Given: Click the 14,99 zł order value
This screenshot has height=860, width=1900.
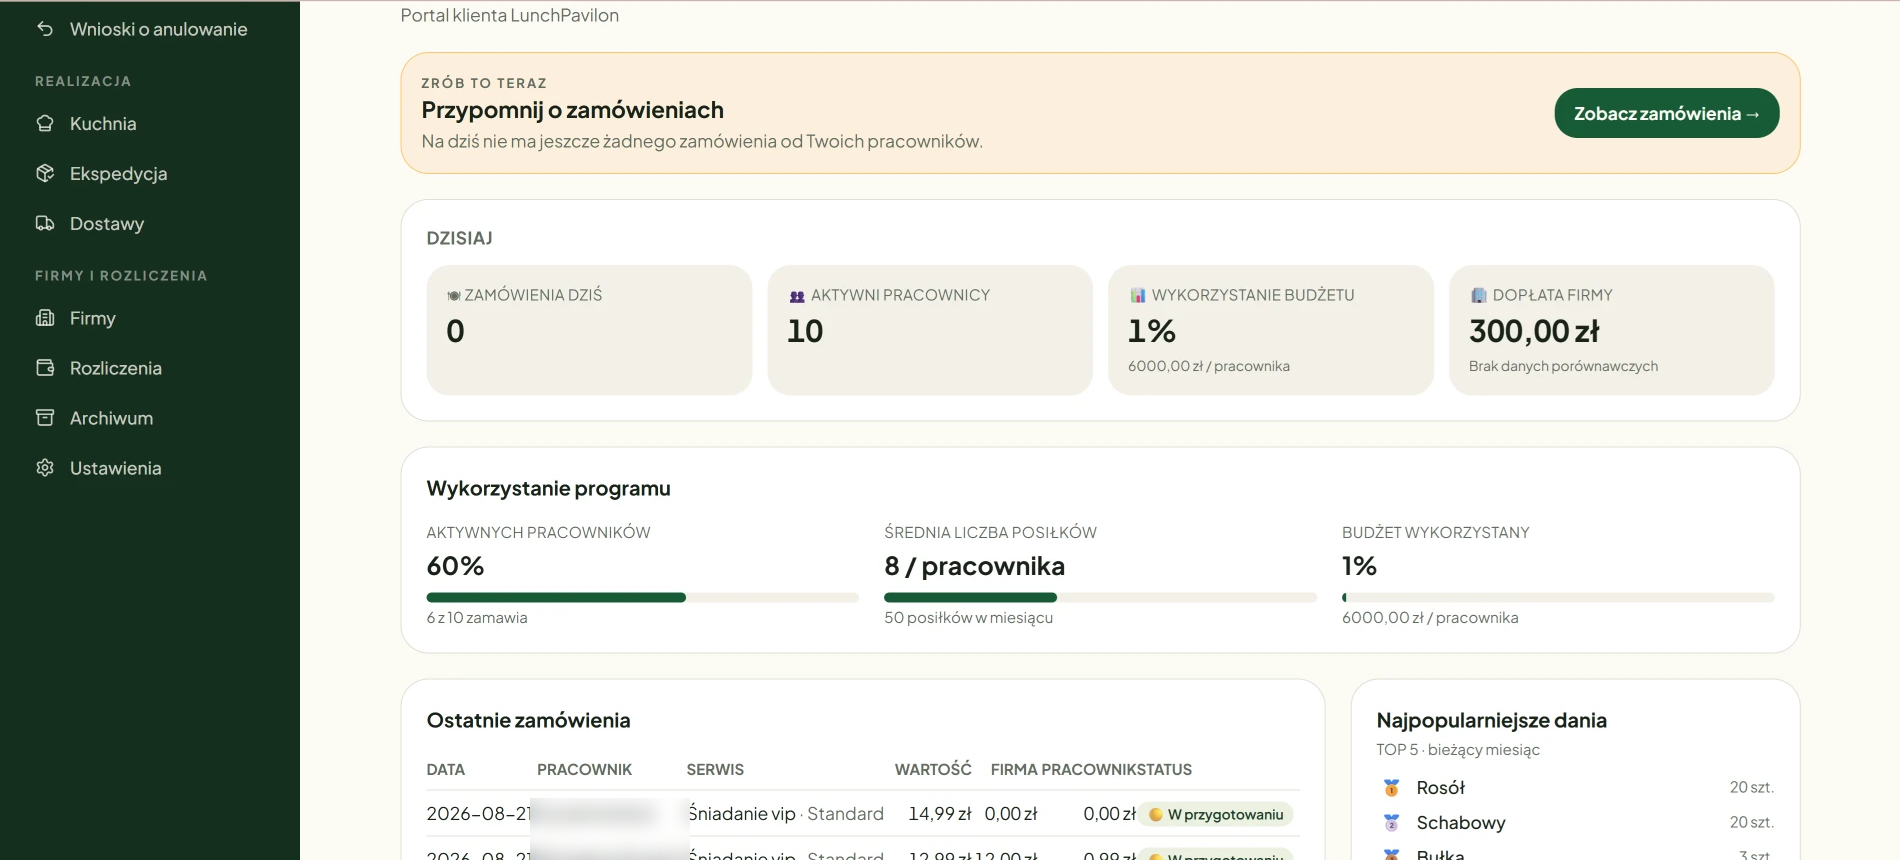Looking at the screenshot, I should pos(939,814).
